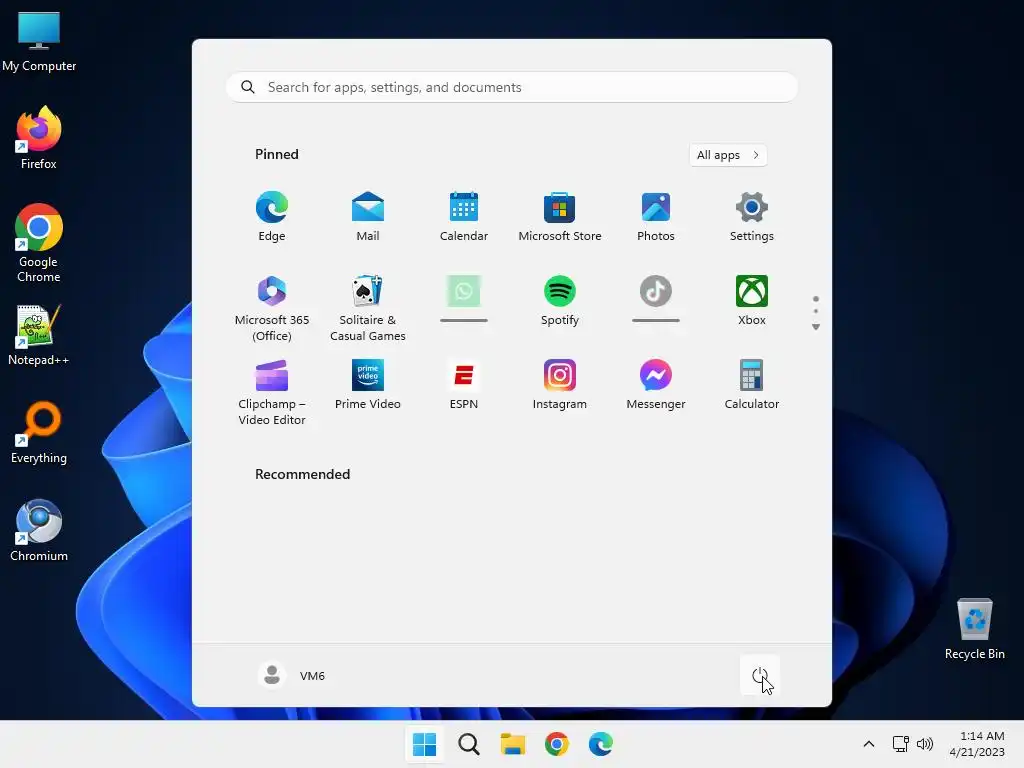Open the ESPN app
Image resolution: width=1024 pixels, height=768 pixels.
(x=464, y=385)
